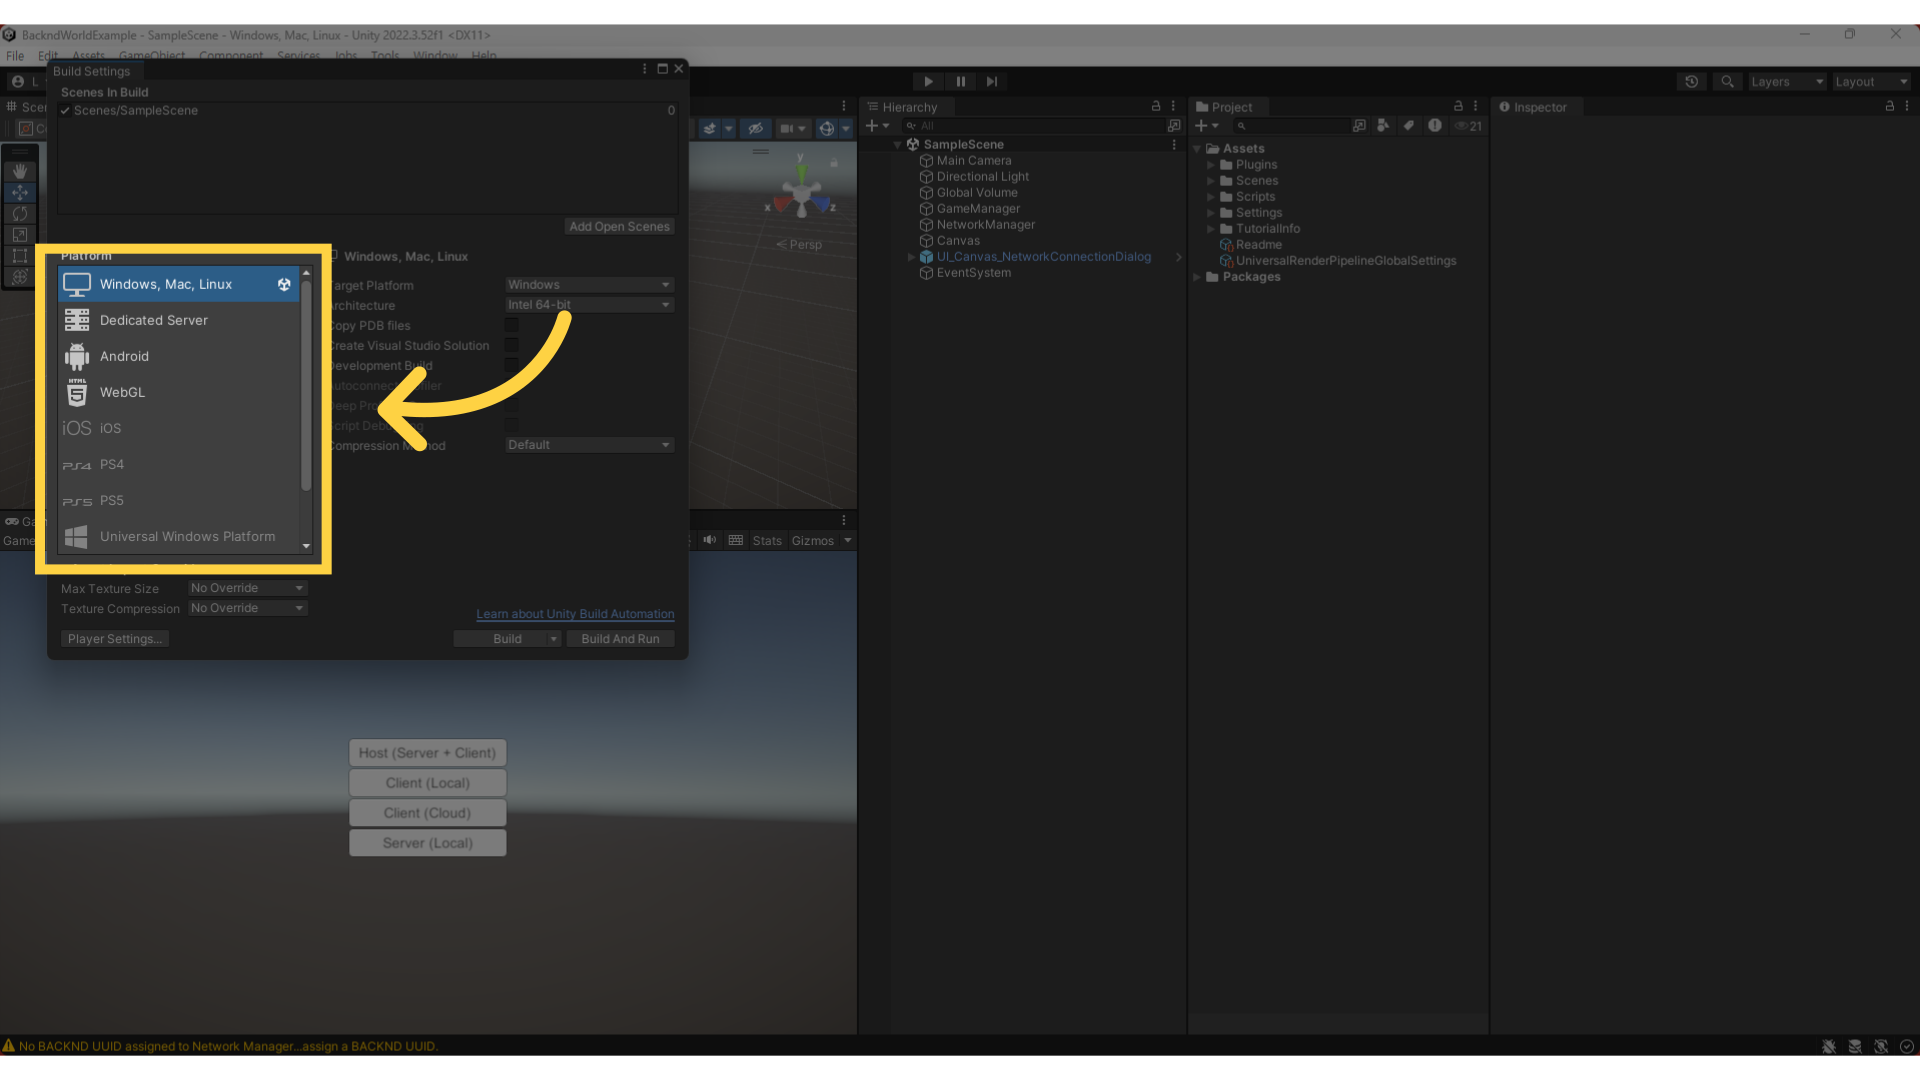Click the Scene Gizmos sphere icon

[826, 128]
